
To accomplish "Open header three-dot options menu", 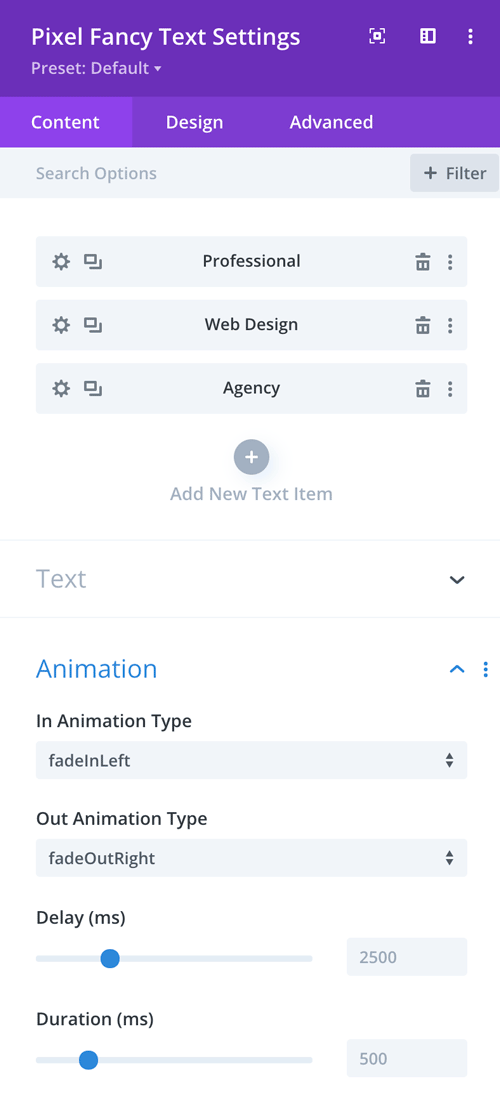I will (470, 37).
